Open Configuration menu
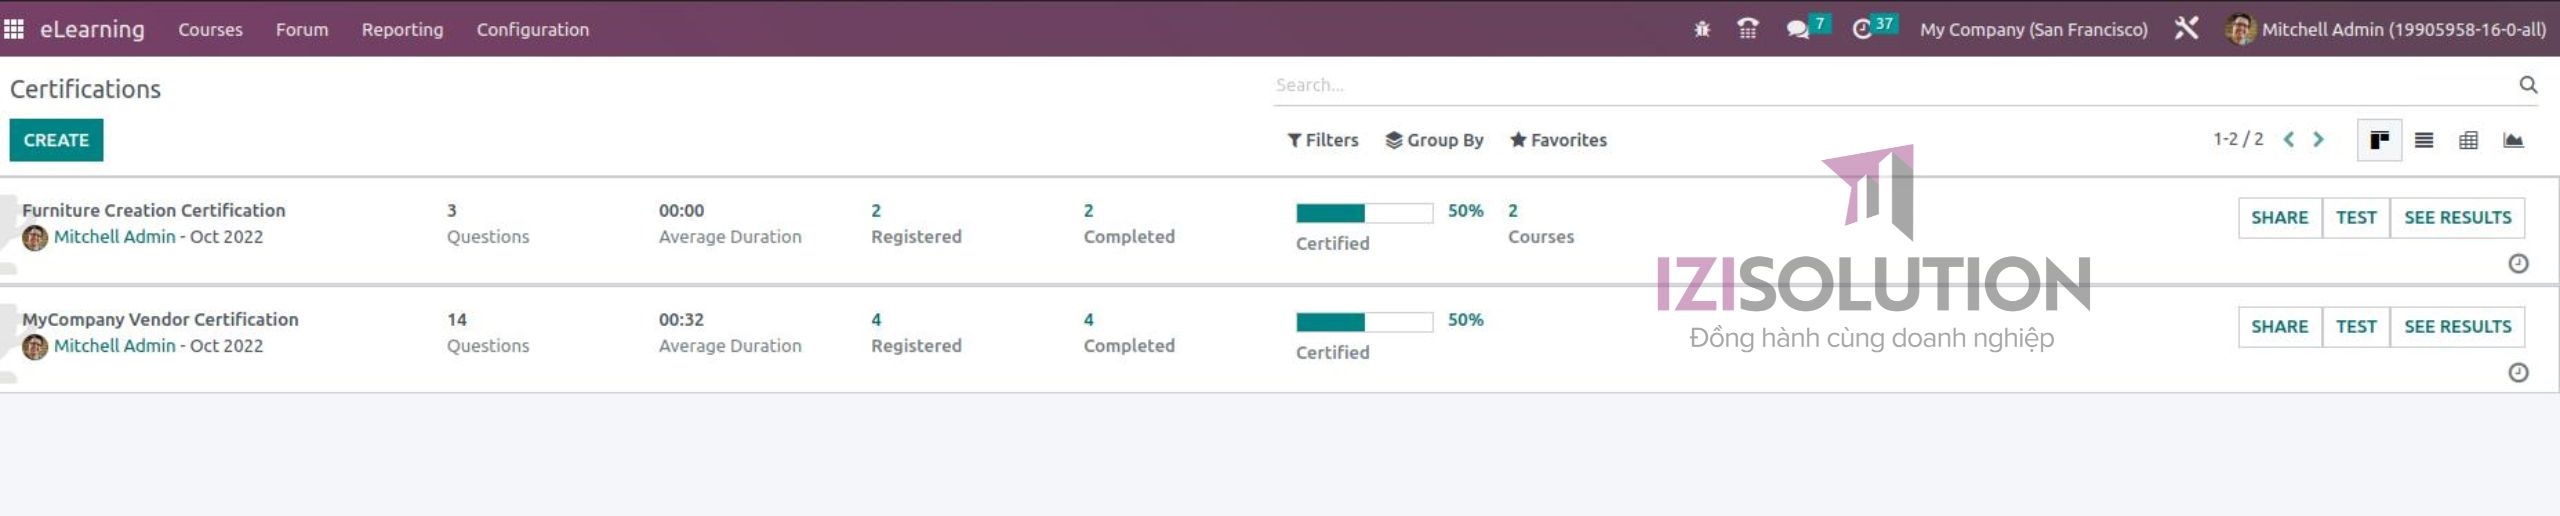The height and width of the screenshot is (516, 2560). [533, 29]
